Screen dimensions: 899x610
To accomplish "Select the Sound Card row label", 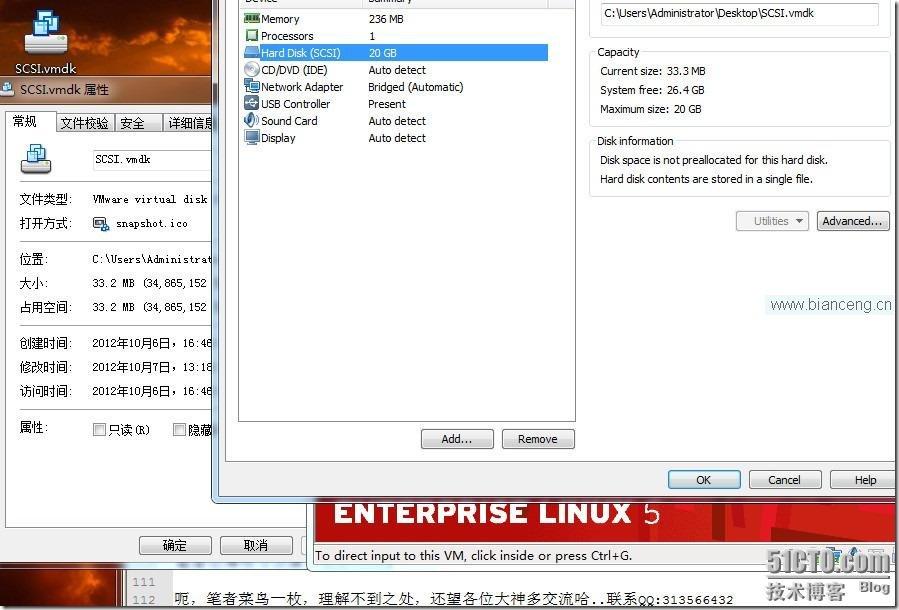I will coord(289,121).
